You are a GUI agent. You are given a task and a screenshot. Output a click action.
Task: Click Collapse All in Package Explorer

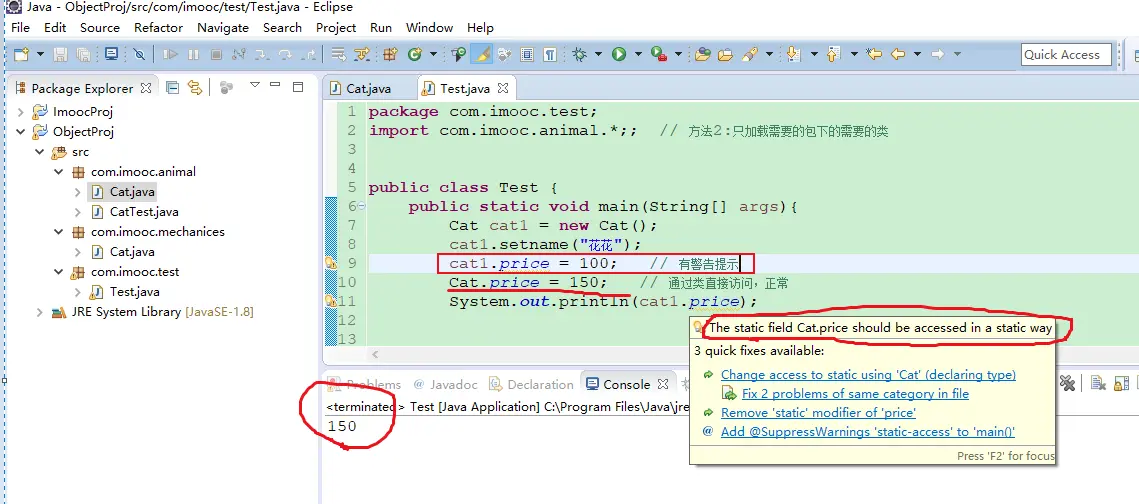[x=173, y=88]
